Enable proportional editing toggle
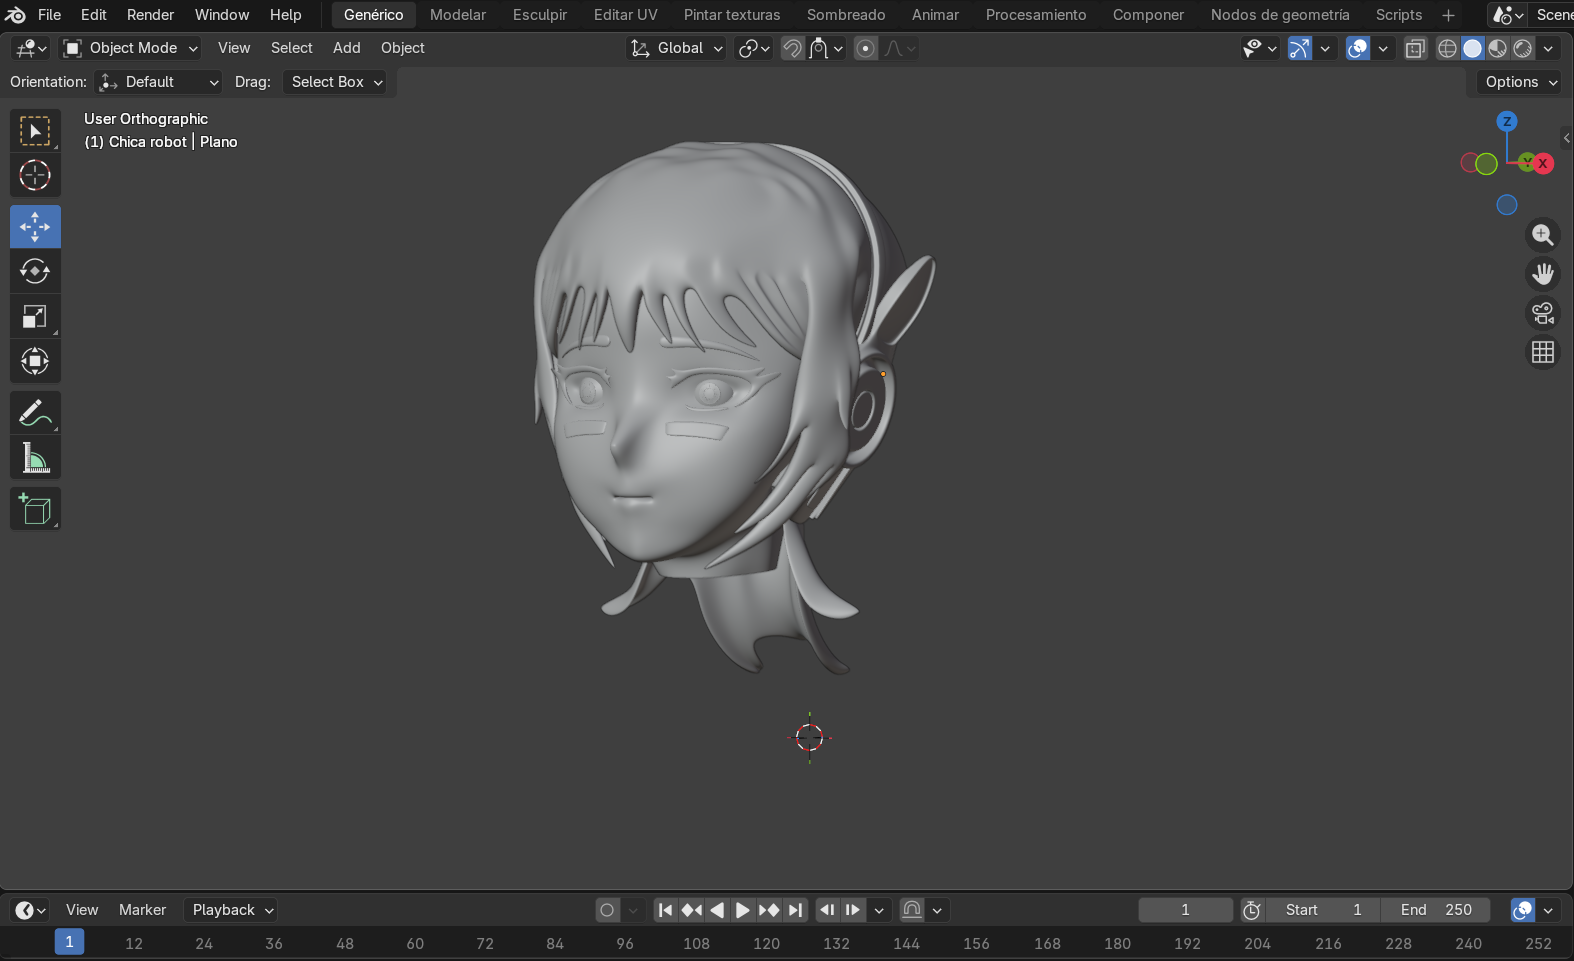This screenshot has height=961, width=1574. point(866,48)
